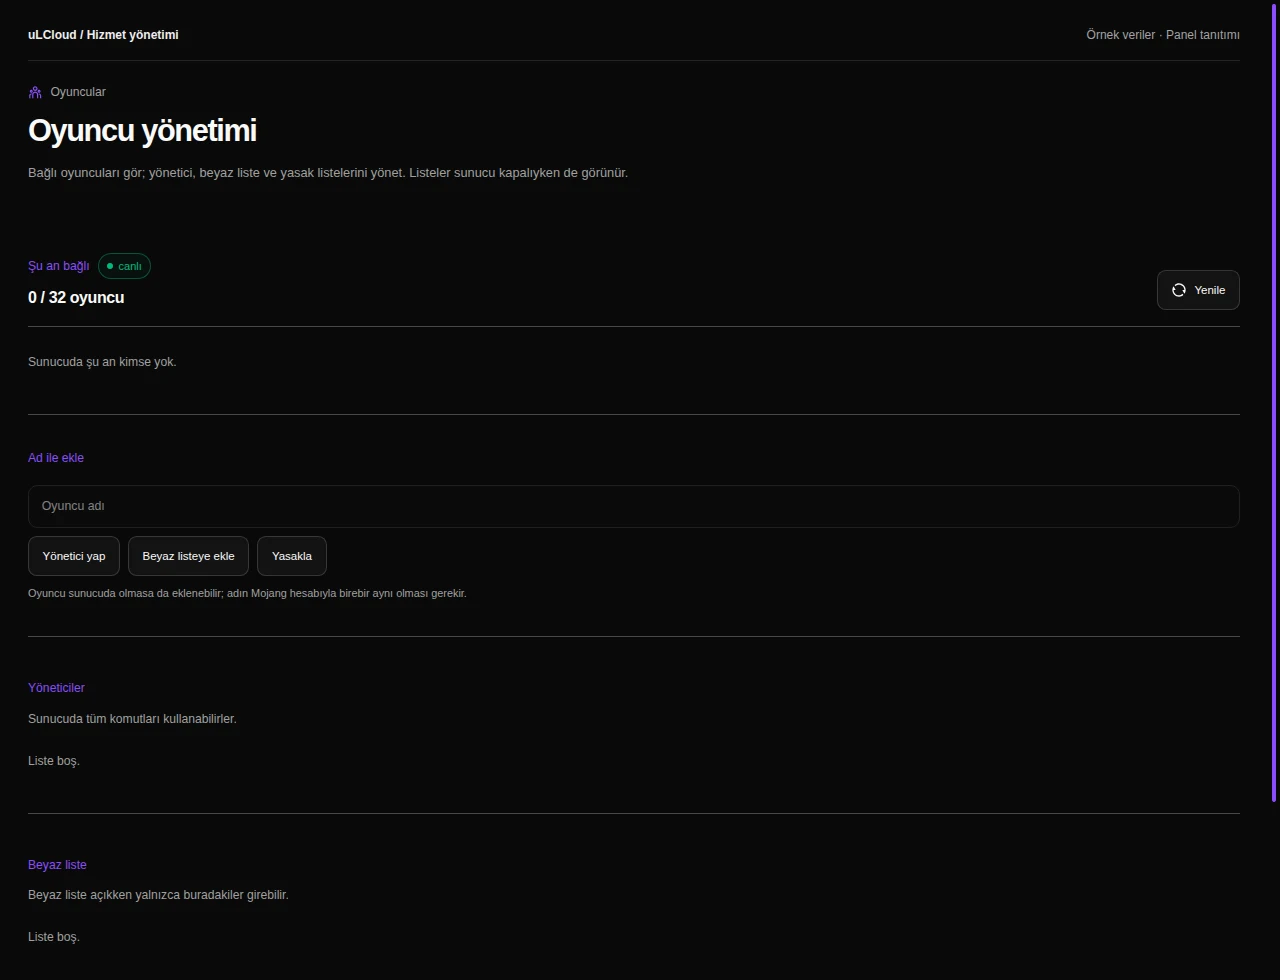Viewport: 1280px width, 980px height.
Task: Click the Şu an bağlı label
Action: [59, 266]
